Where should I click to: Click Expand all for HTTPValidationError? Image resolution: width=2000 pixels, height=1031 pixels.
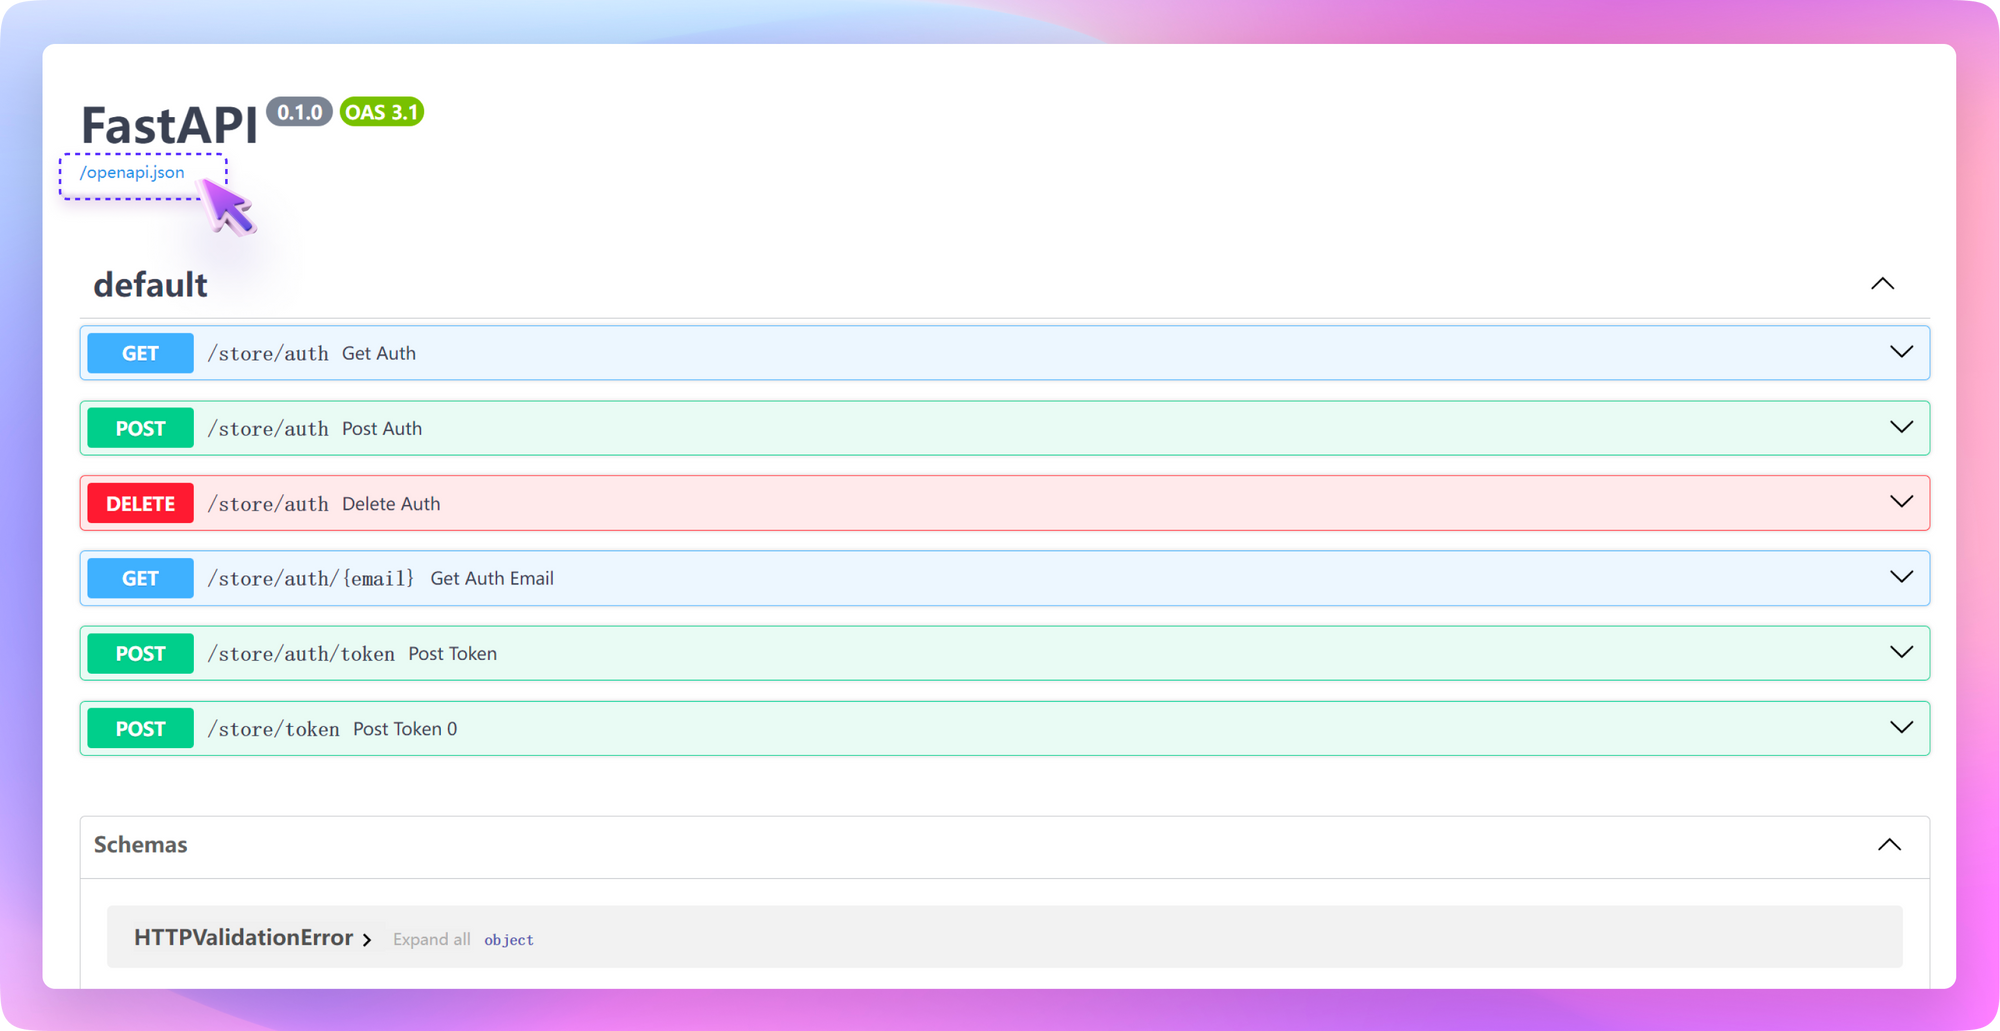[x=431, y=939]
